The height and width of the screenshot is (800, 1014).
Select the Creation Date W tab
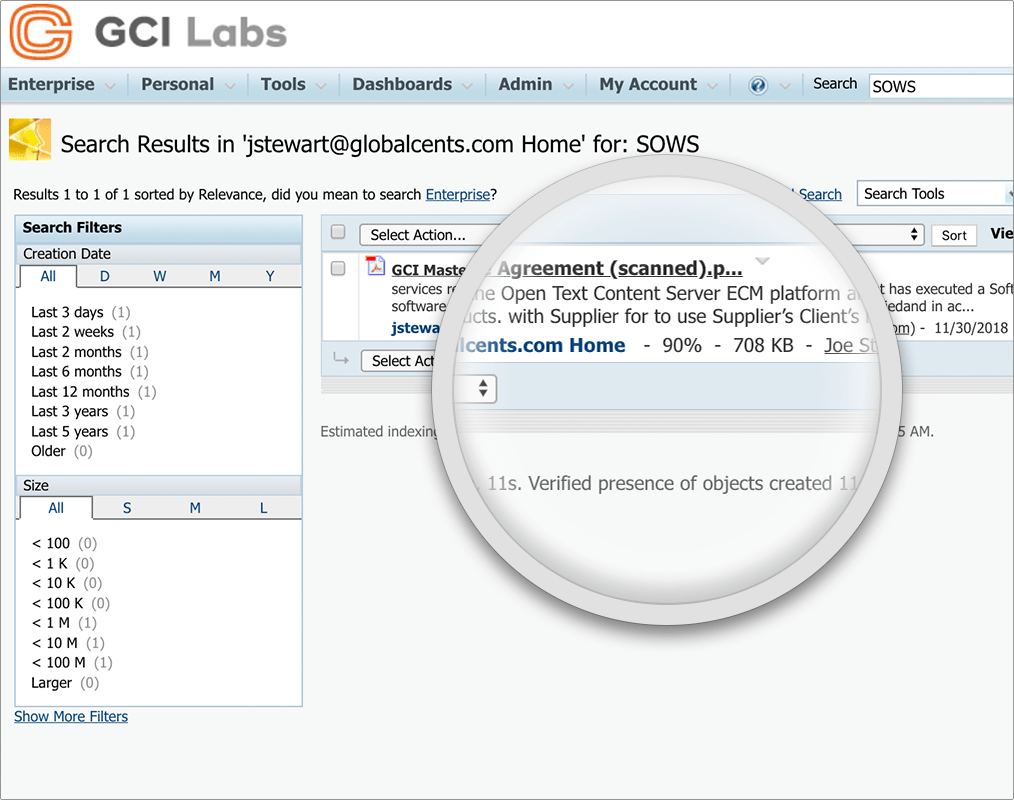pos(160,276)
